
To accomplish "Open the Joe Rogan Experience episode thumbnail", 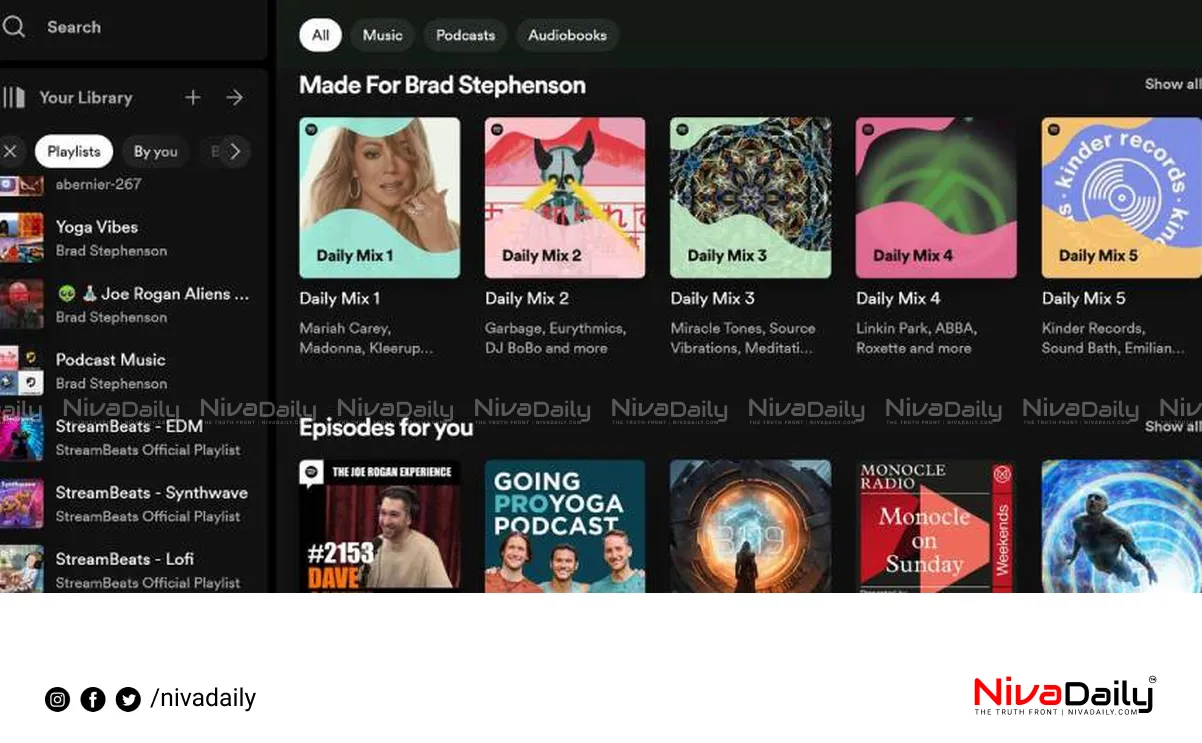I will (380, 526).
